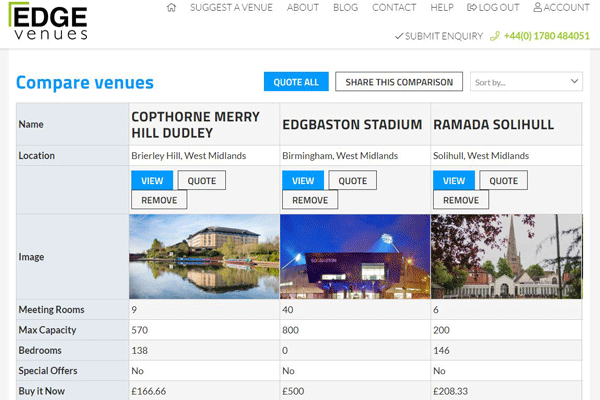View Ramada Solihull venue
Viewport: 600px width, 400px height.
click(454, 180)
